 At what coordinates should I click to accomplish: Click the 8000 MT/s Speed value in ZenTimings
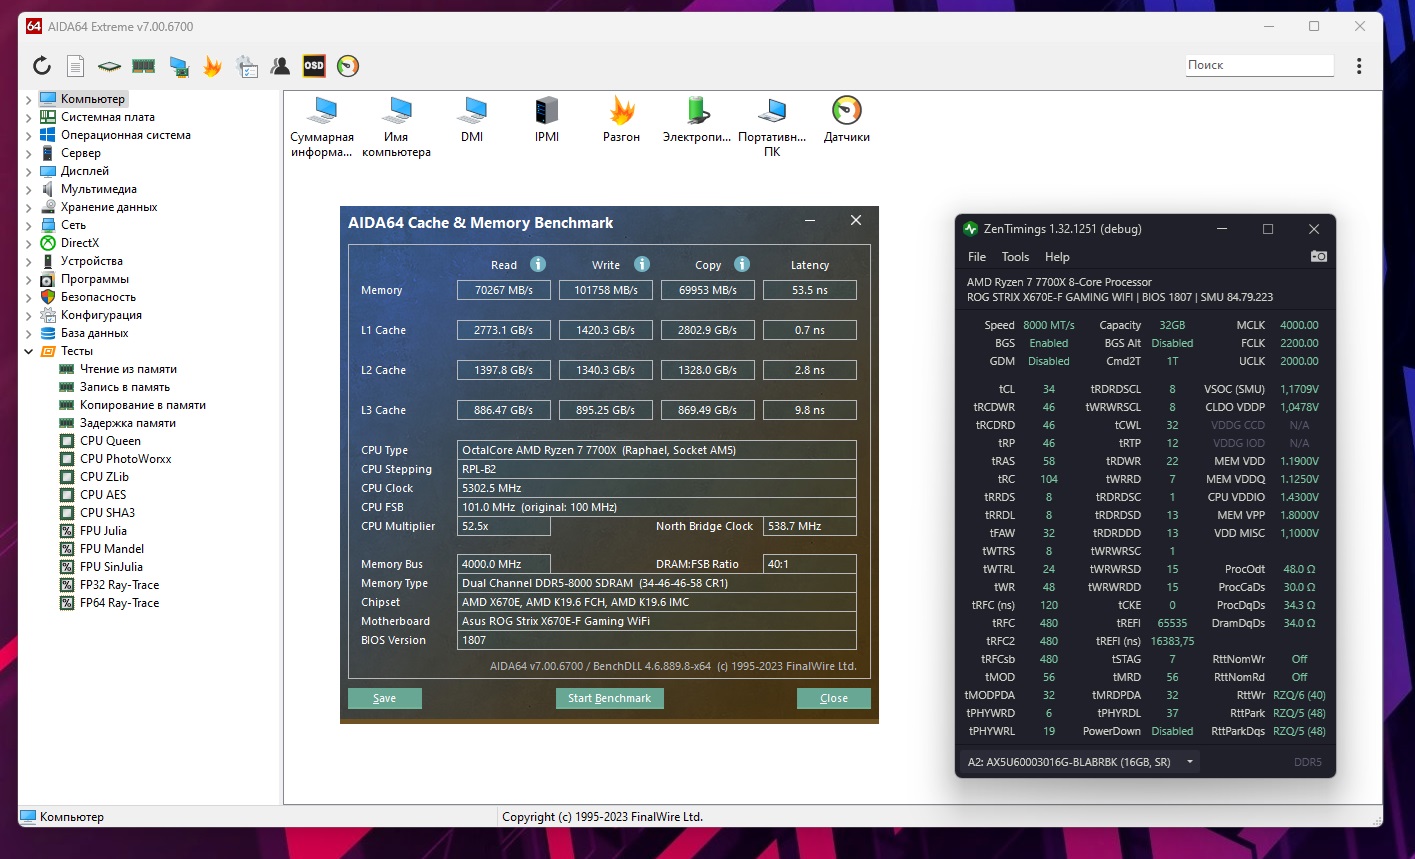tap(1049, 325)
